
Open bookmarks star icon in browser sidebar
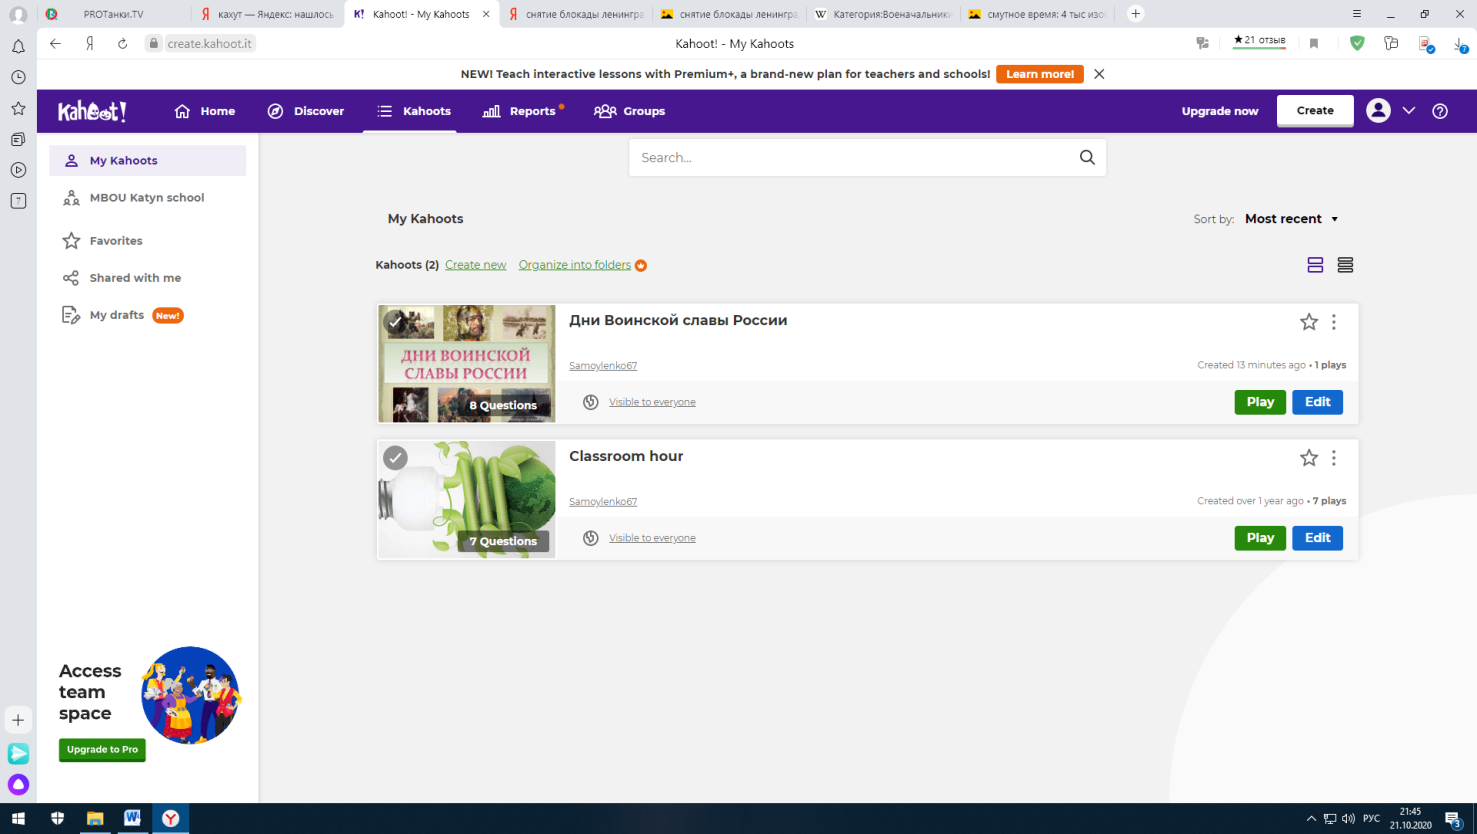18,108
